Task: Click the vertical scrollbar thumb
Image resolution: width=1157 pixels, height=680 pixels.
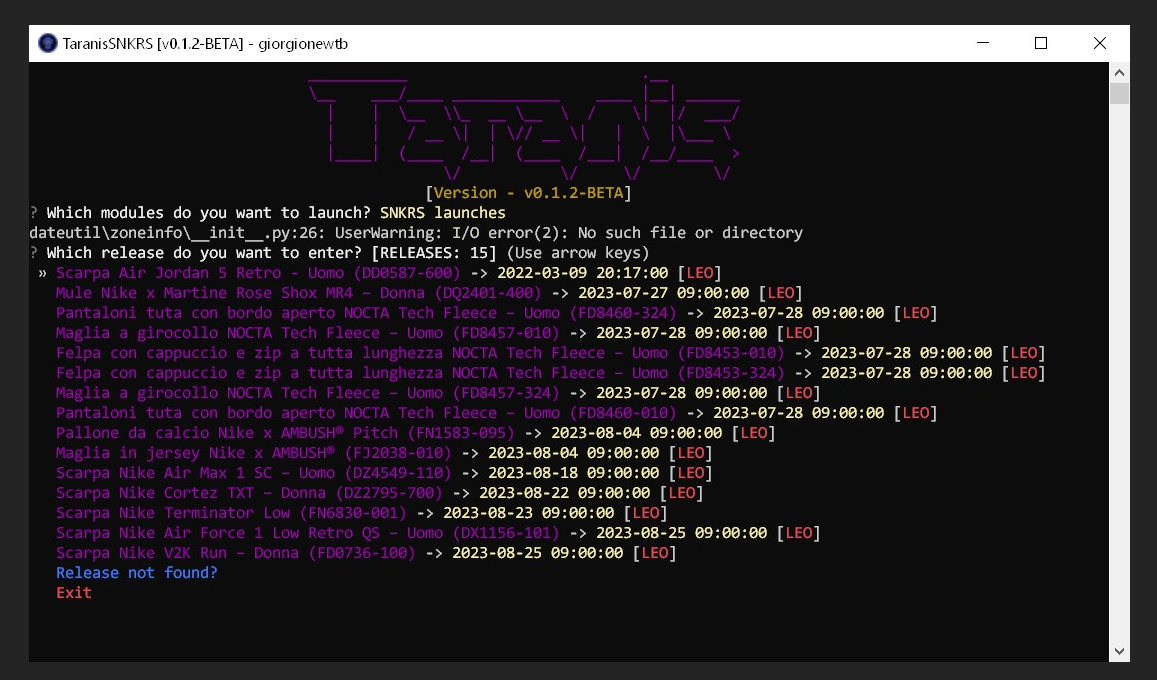Action: (x=1119, y=94)
